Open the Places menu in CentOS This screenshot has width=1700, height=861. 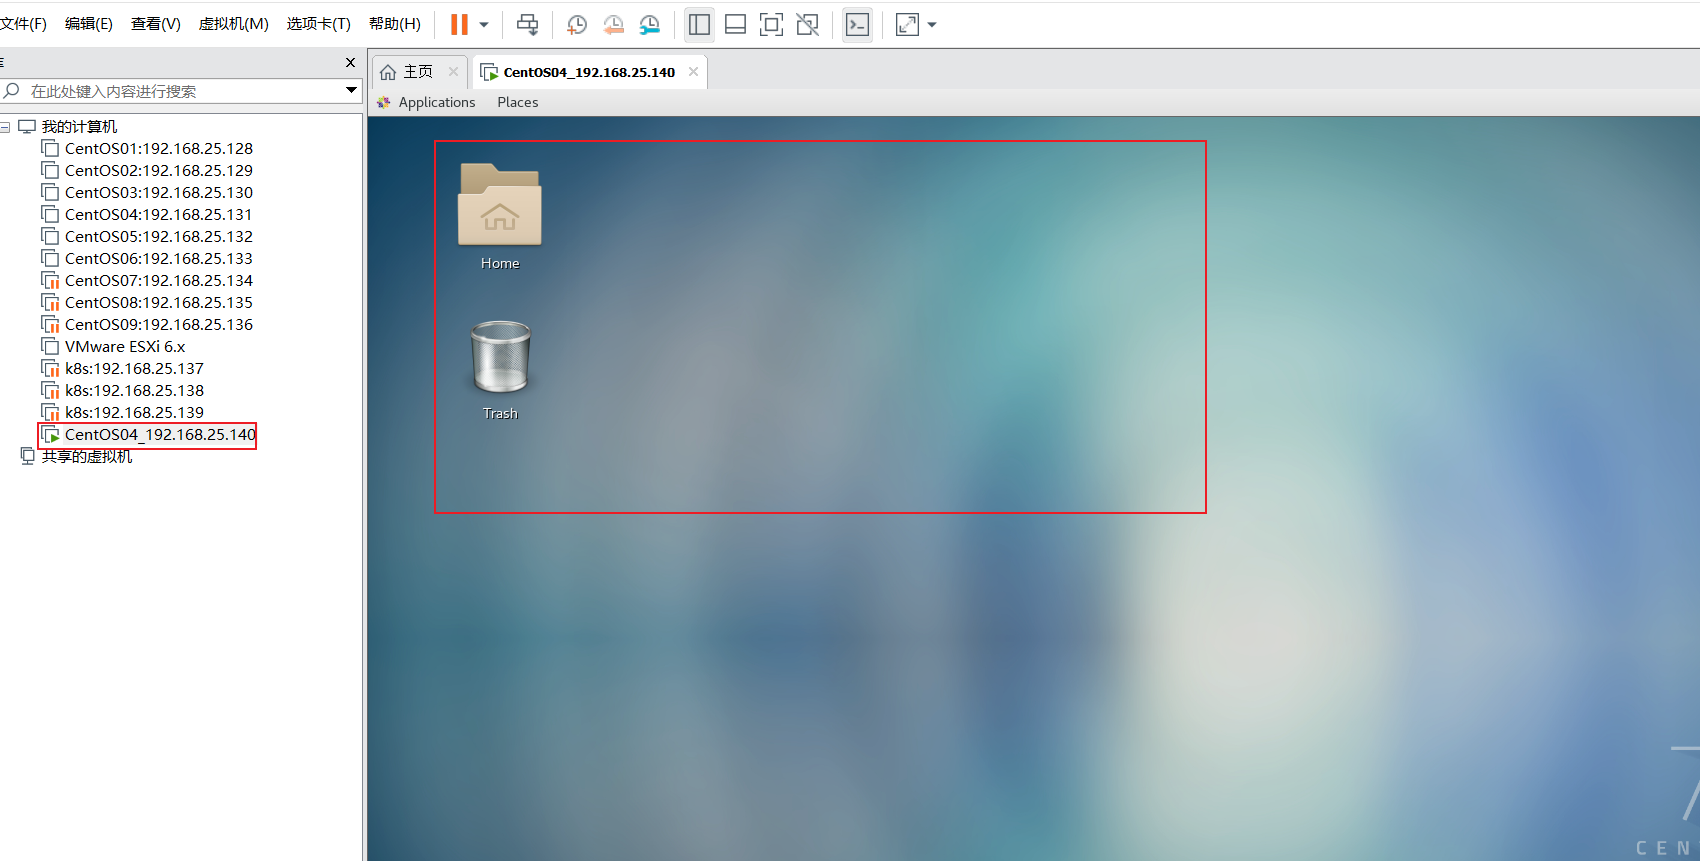518,102
